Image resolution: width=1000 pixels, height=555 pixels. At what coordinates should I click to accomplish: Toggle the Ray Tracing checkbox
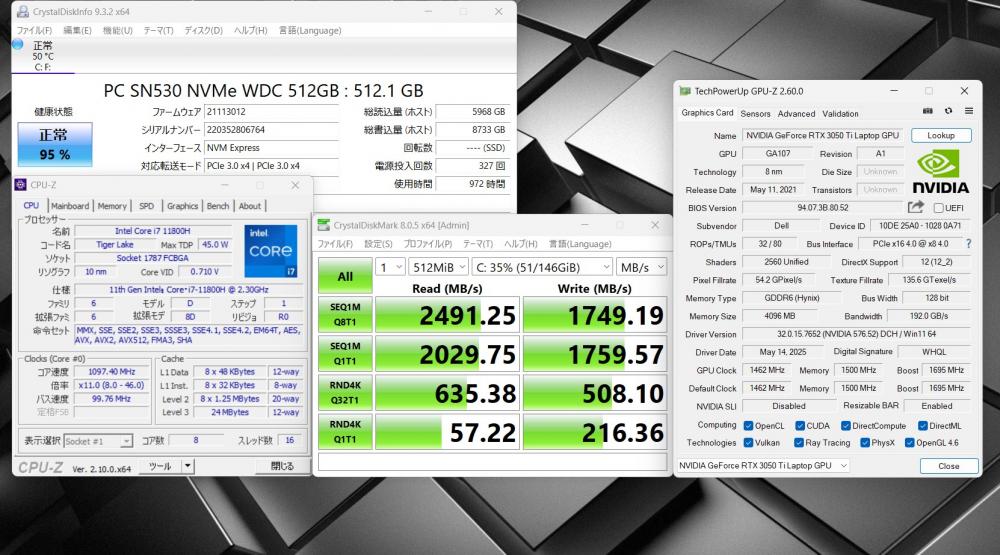[798, 443]
